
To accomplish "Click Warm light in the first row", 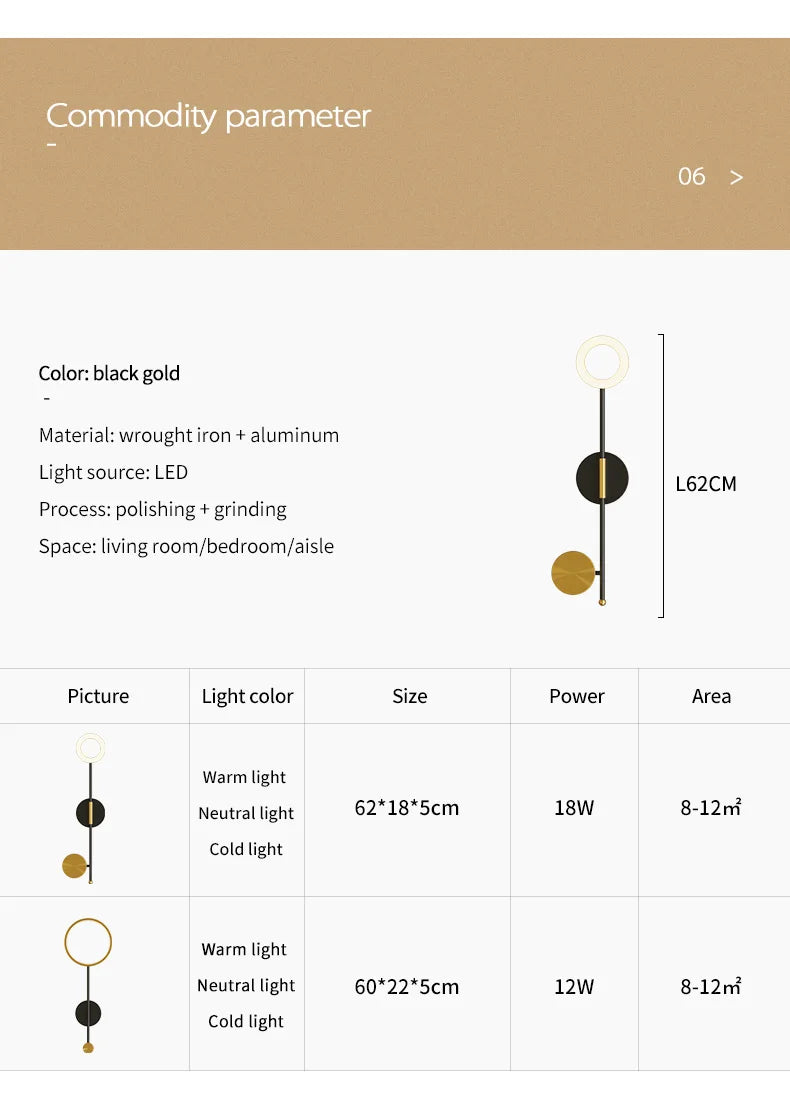I will click(244, 777).
